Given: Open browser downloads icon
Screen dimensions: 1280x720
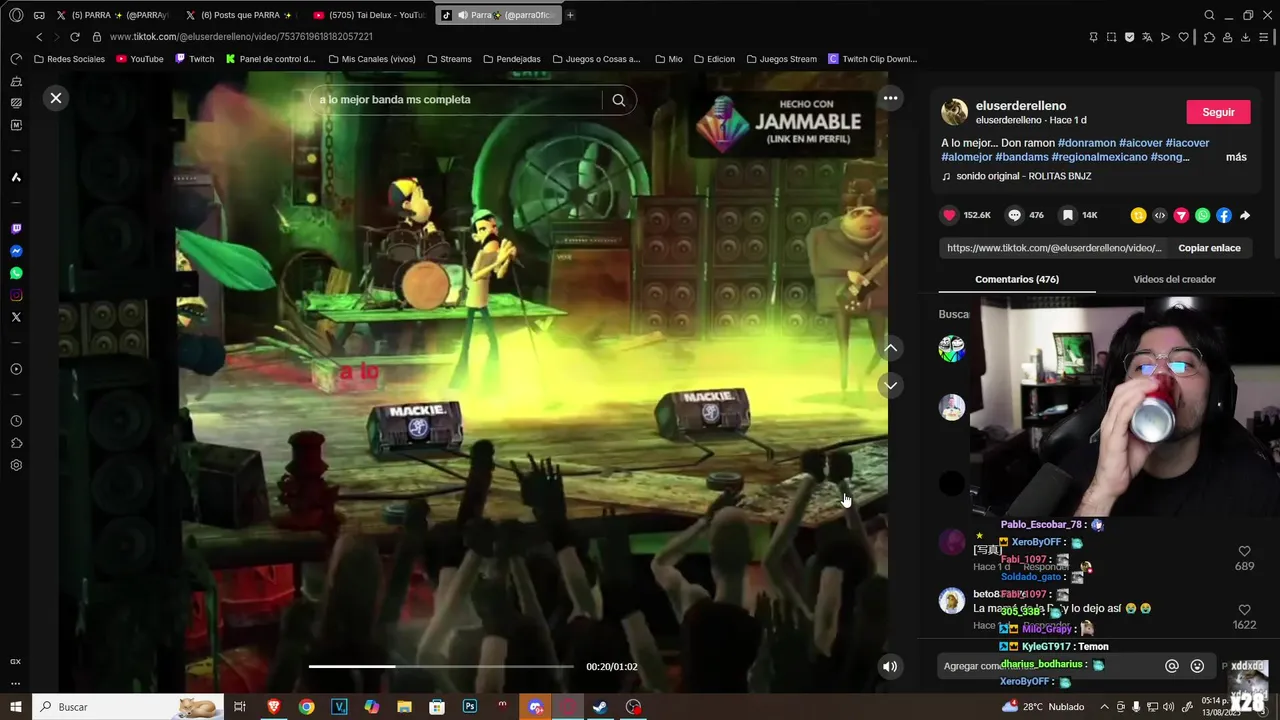Looking at the screenshot, I should [x=1245, y=37].
